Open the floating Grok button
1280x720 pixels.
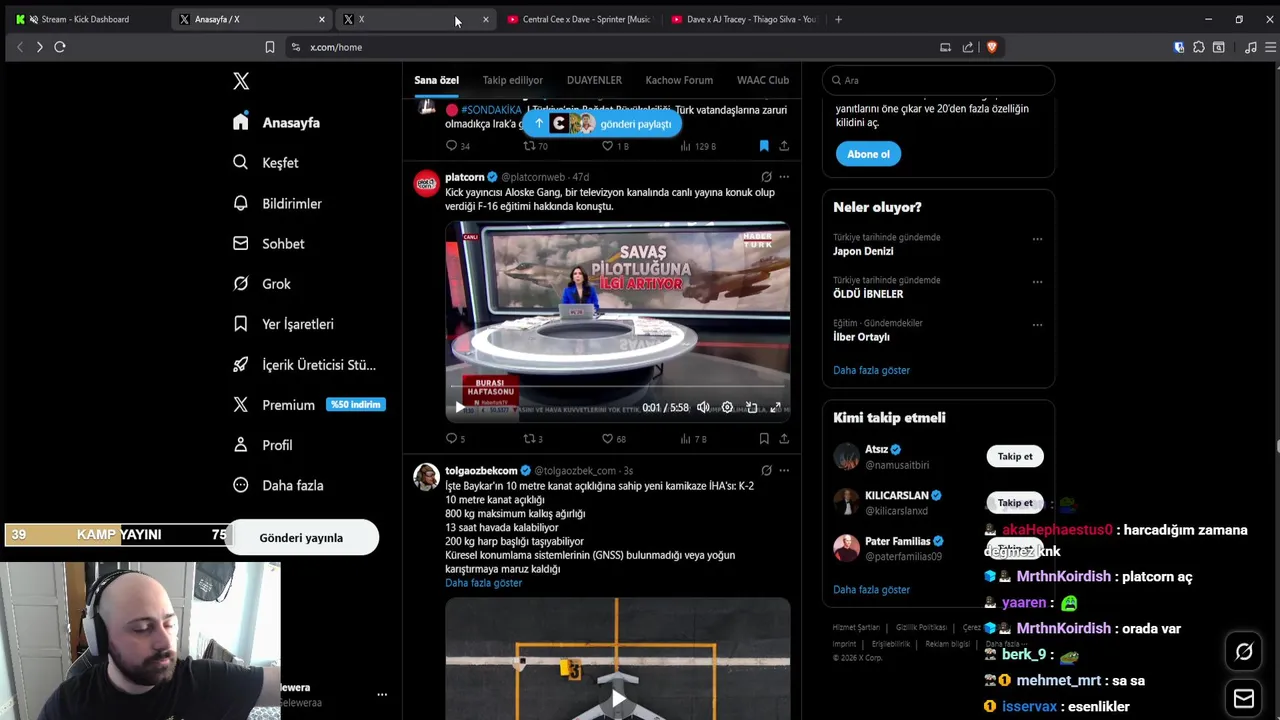tap(1244, 652)
